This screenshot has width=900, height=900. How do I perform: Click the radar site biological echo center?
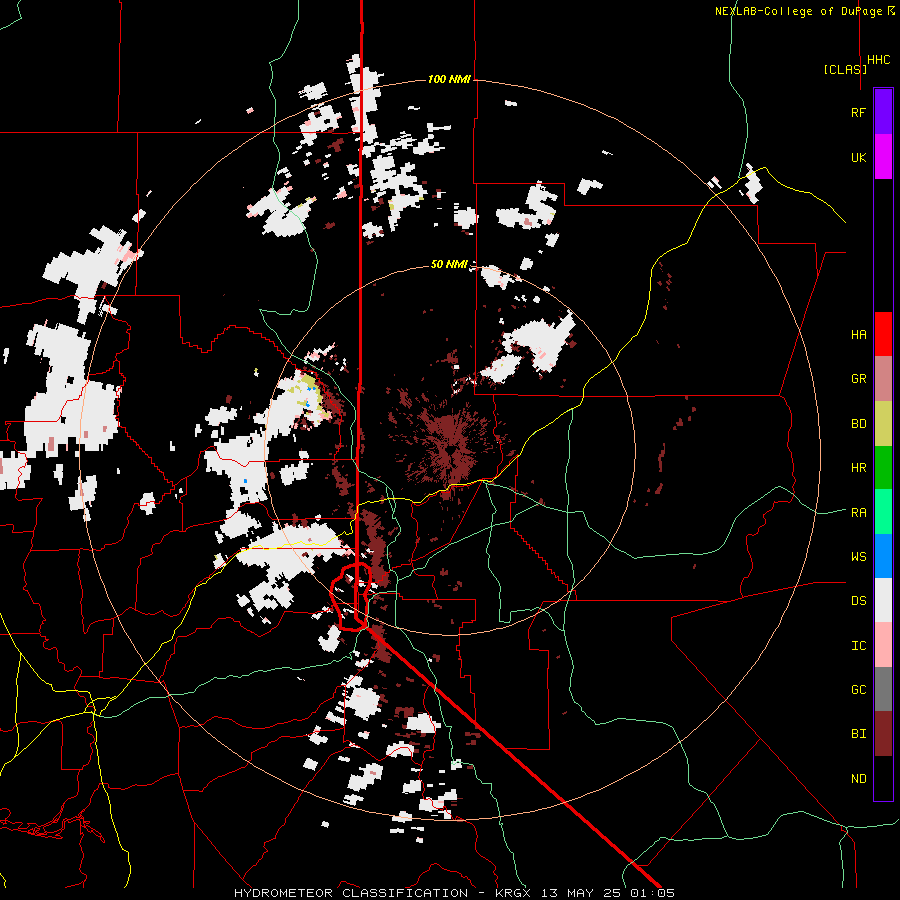(x=450, y=449)
